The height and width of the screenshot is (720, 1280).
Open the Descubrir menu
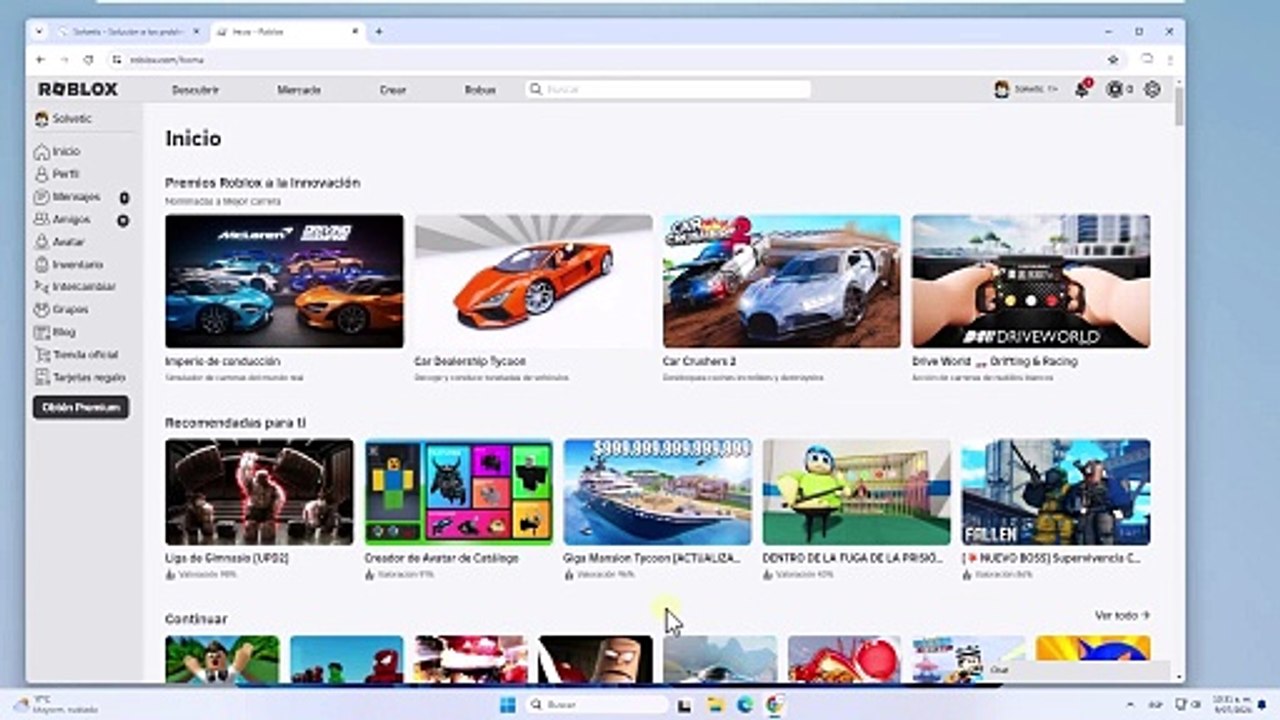[195, 90]
